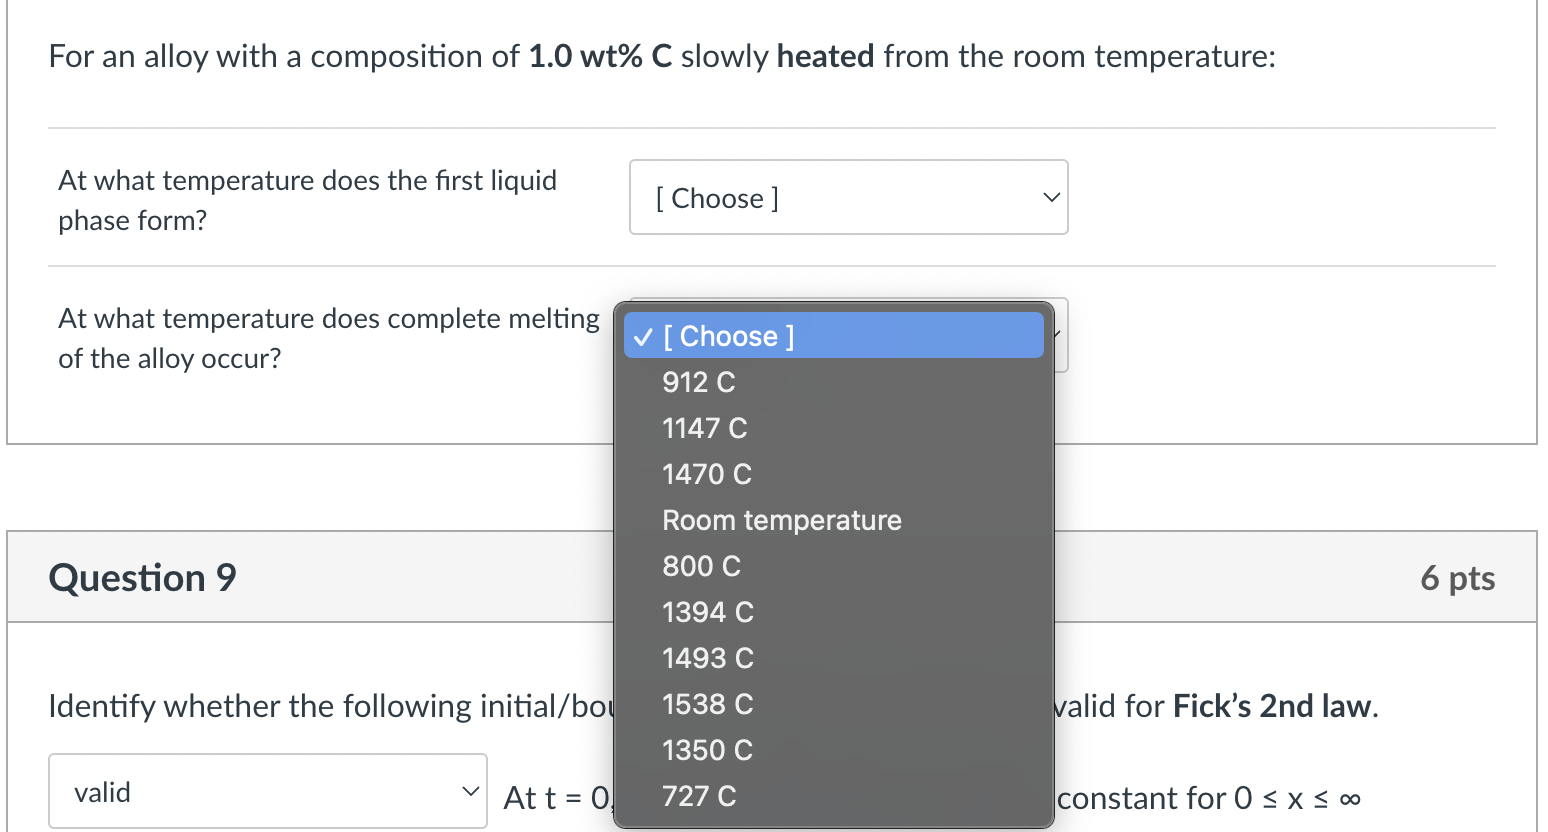Select 800 C in the dropdown list
The width and height of the screenshot is (1548, 832).
(x=701, y=566)
